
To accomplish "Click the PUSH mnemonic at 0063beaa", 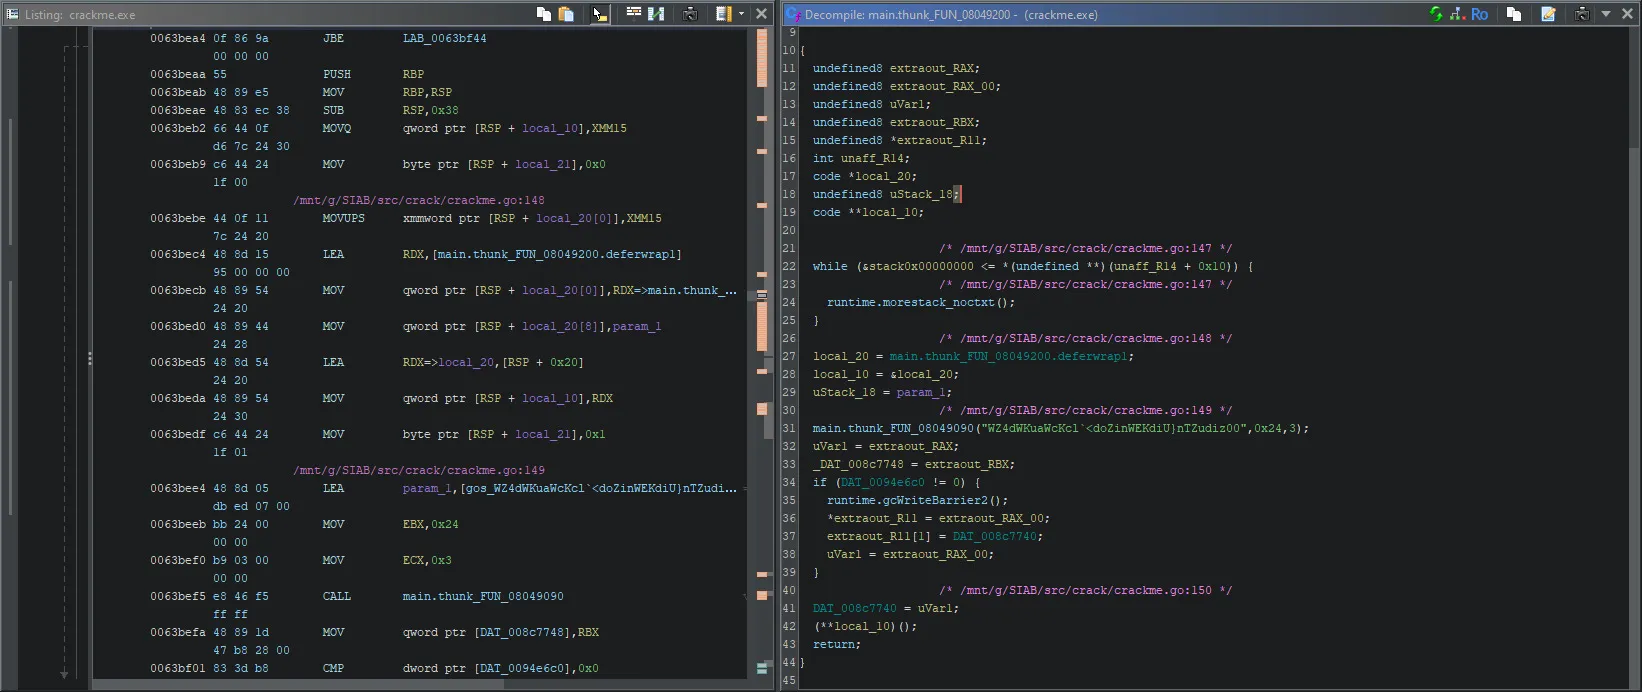I will tap(337, 74).
